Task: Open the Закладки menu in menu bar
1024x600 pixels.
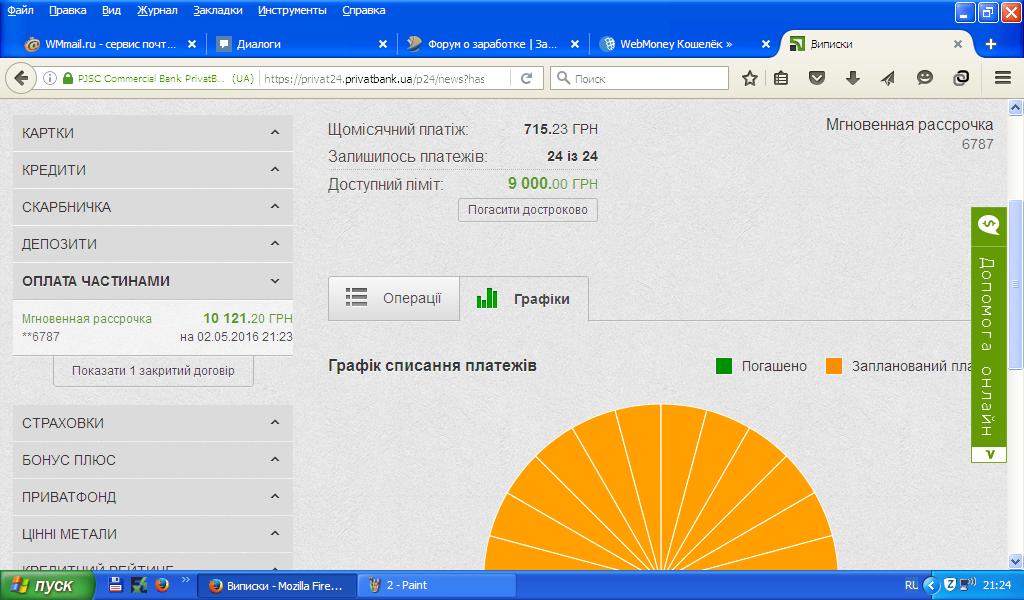Action: [x=217, y=10]
